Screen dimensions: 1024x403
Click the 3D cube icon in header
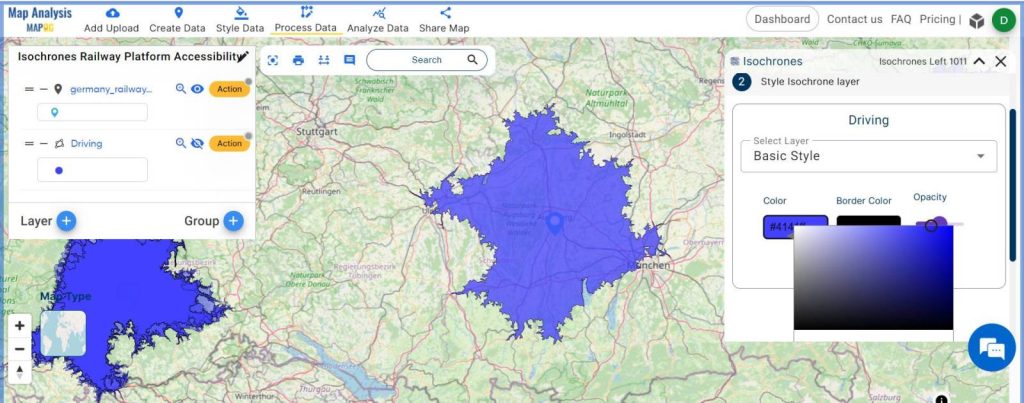click(976, 21)
